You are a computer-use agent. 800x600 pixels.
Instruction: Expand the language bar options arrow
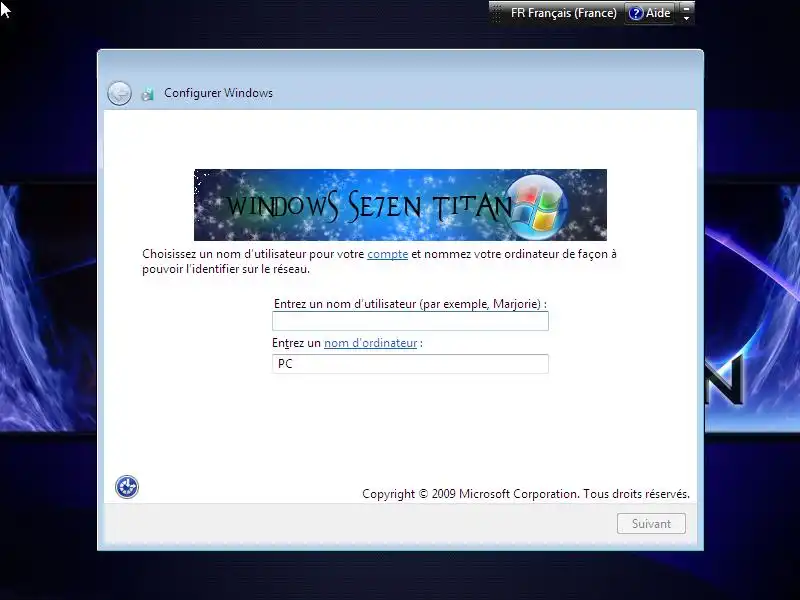(687, 18)
